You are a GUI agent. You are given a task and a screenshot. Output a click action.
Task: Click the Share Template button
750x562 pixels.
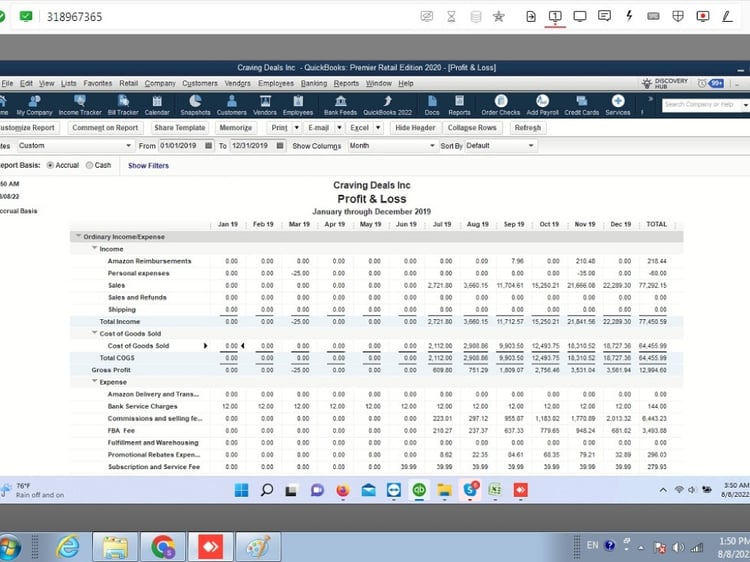click(180, 128)
